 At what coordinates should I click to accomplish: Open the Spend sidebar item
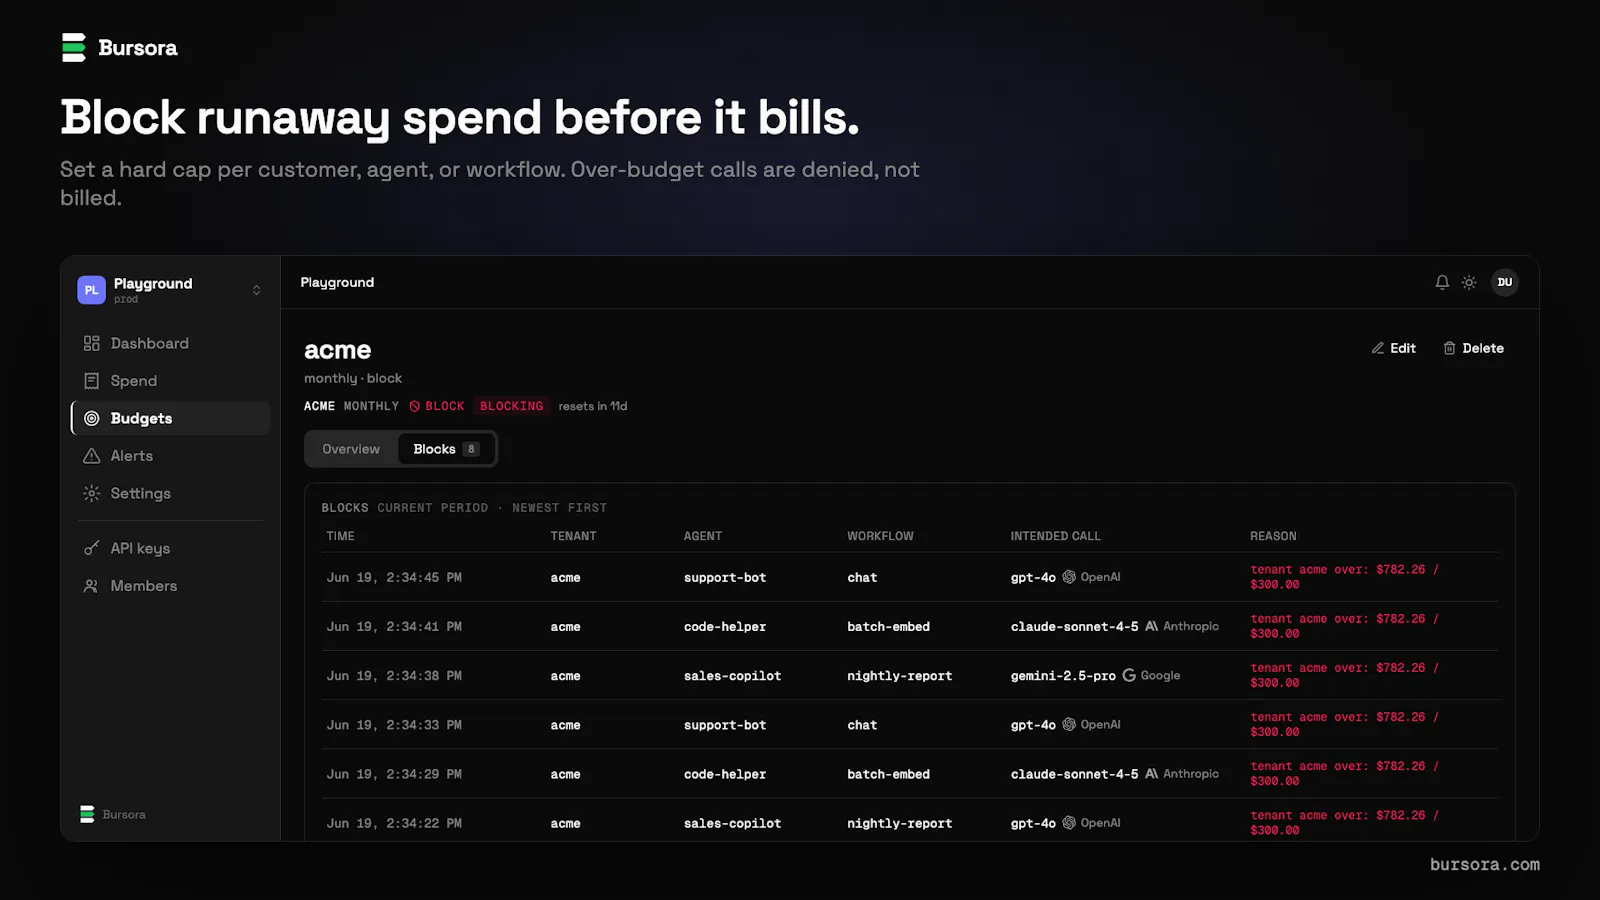(x=170, y=381)
